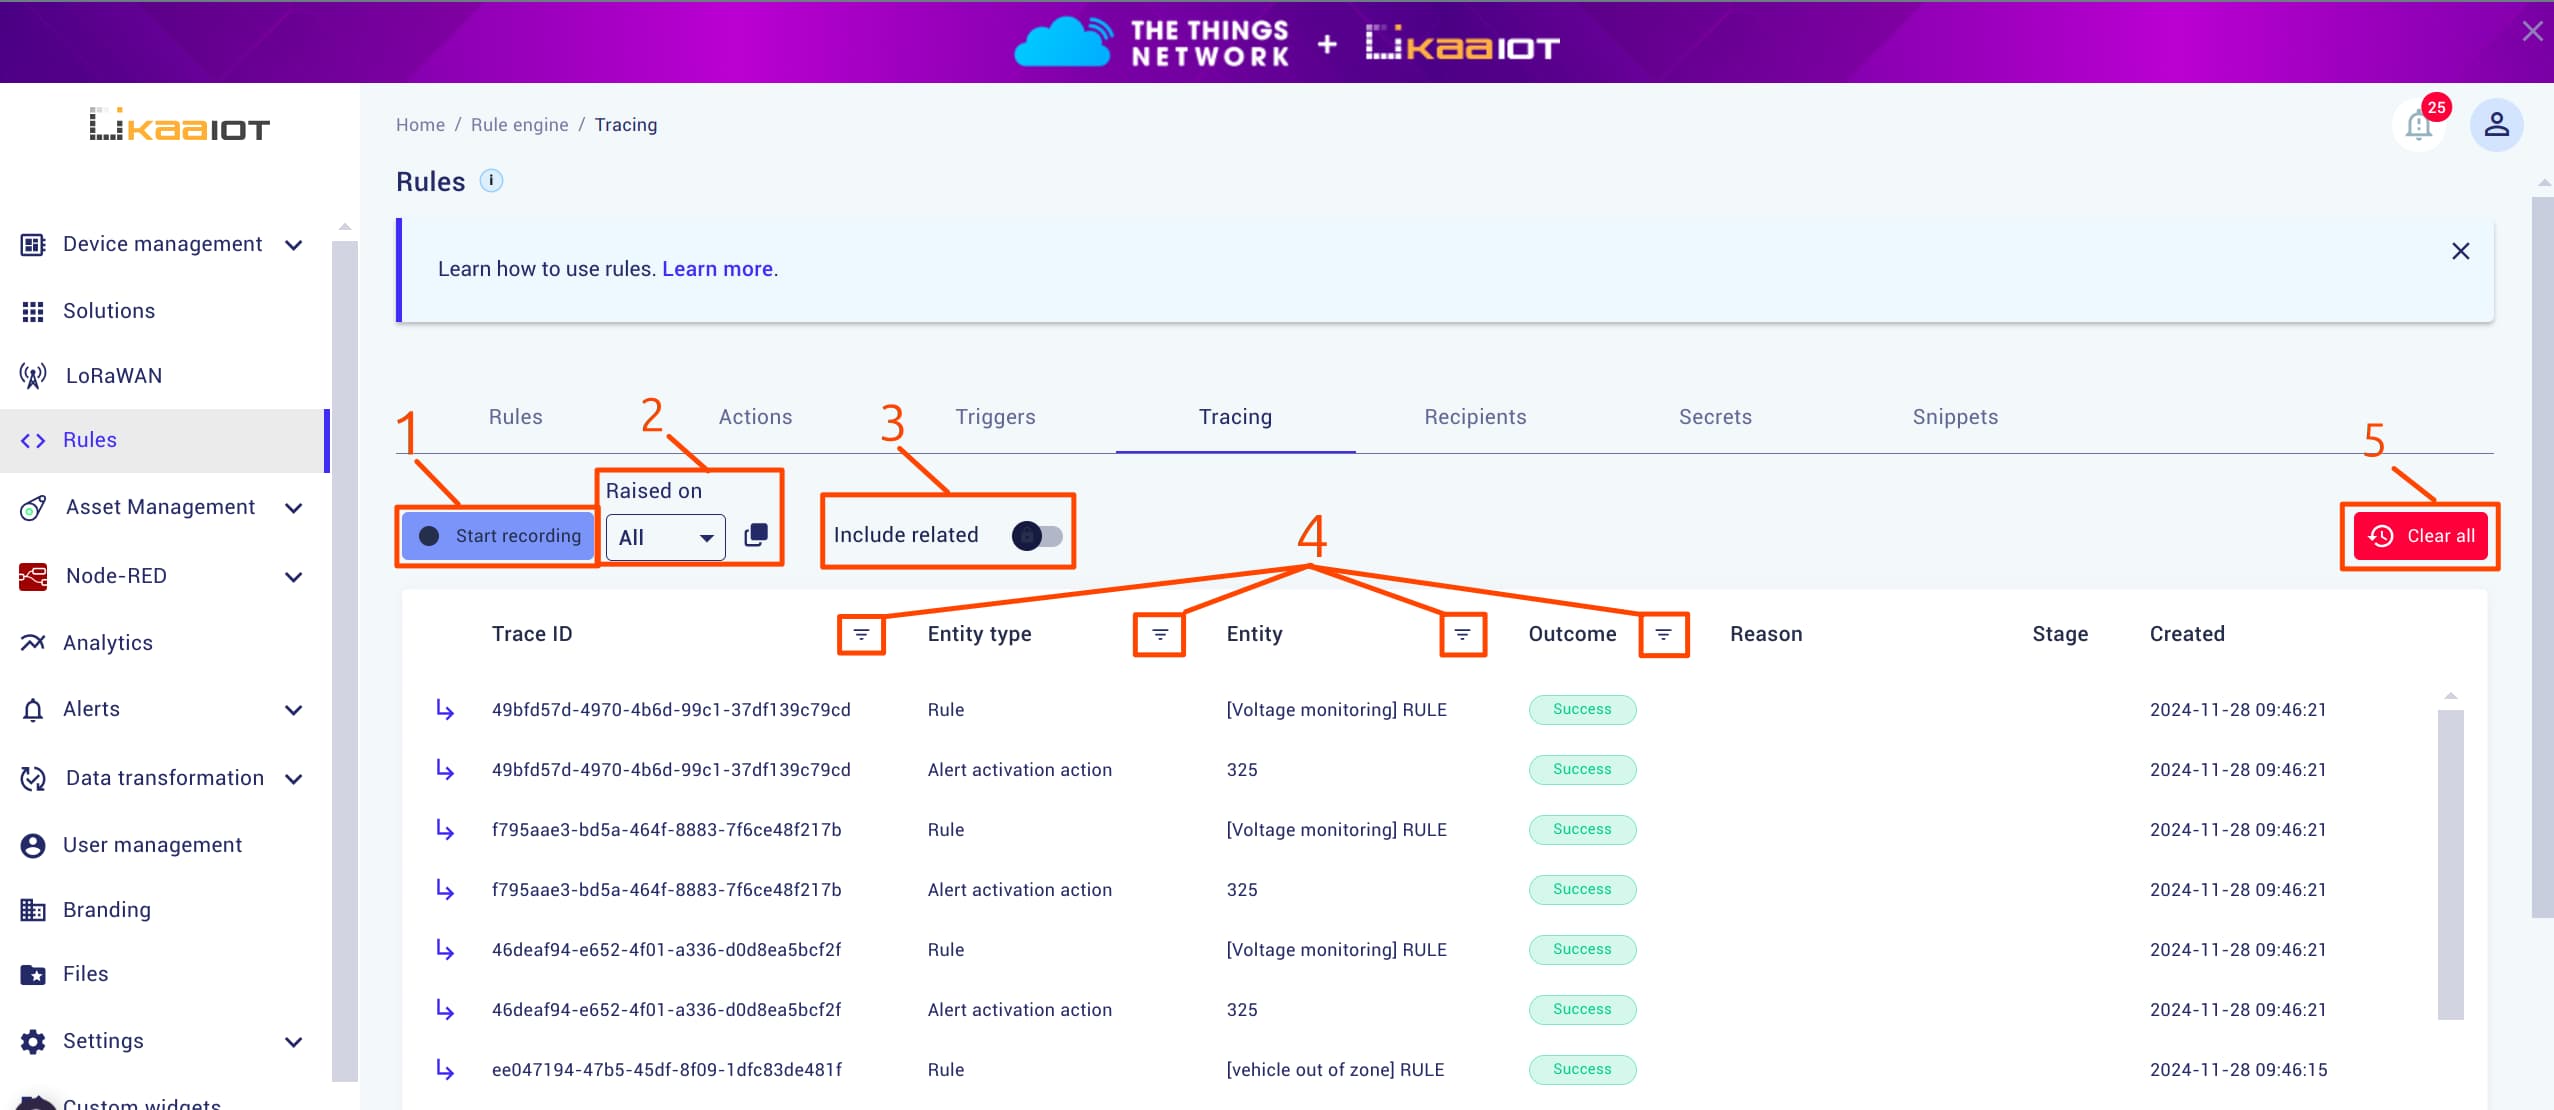Image resolution: width=2554 pixels, height=1110 pixels.
Task: Click the Rules info icon
Action: pos(491,181)
